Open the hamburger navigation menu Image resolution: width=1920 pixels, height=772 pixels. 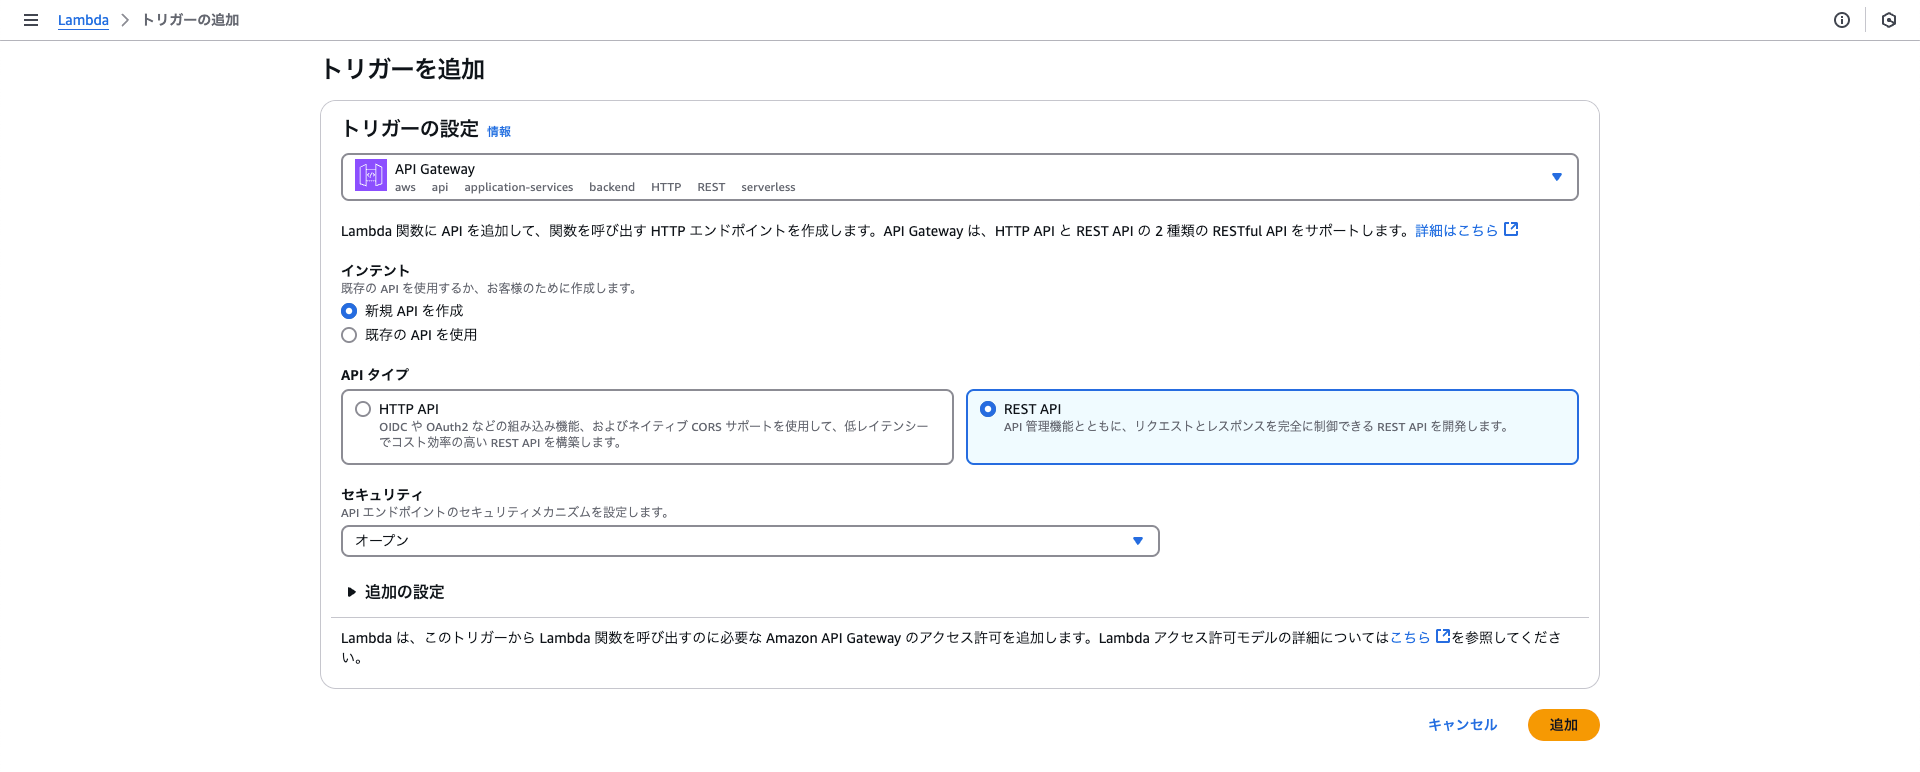point(31,20)
